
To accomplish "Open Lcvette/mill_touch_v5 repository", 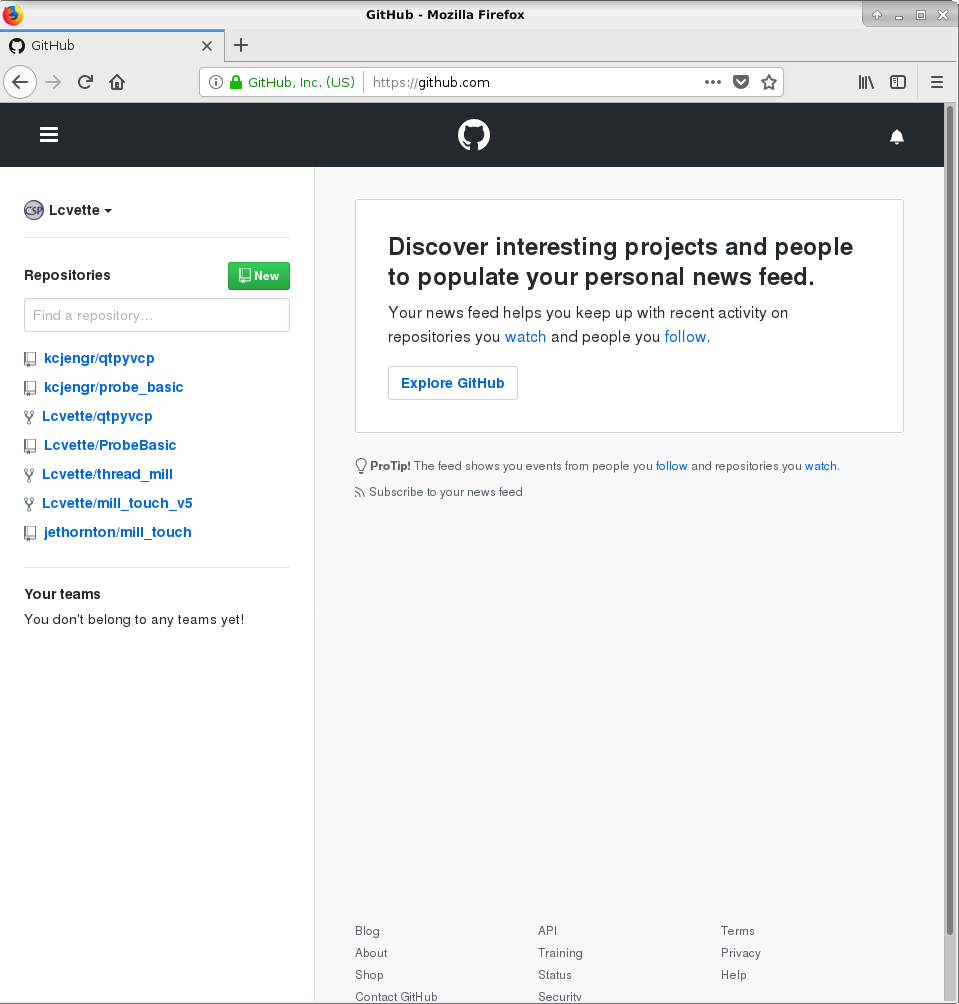I will [117, 503].
